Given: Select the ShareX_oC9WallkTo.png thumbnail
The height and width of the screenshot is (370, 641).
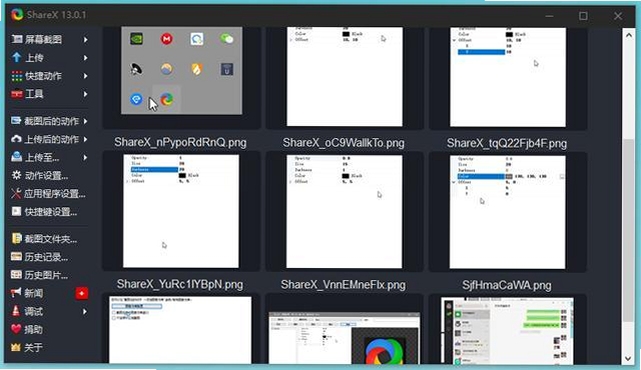Looking at the screenshot, I should point(345,76).
